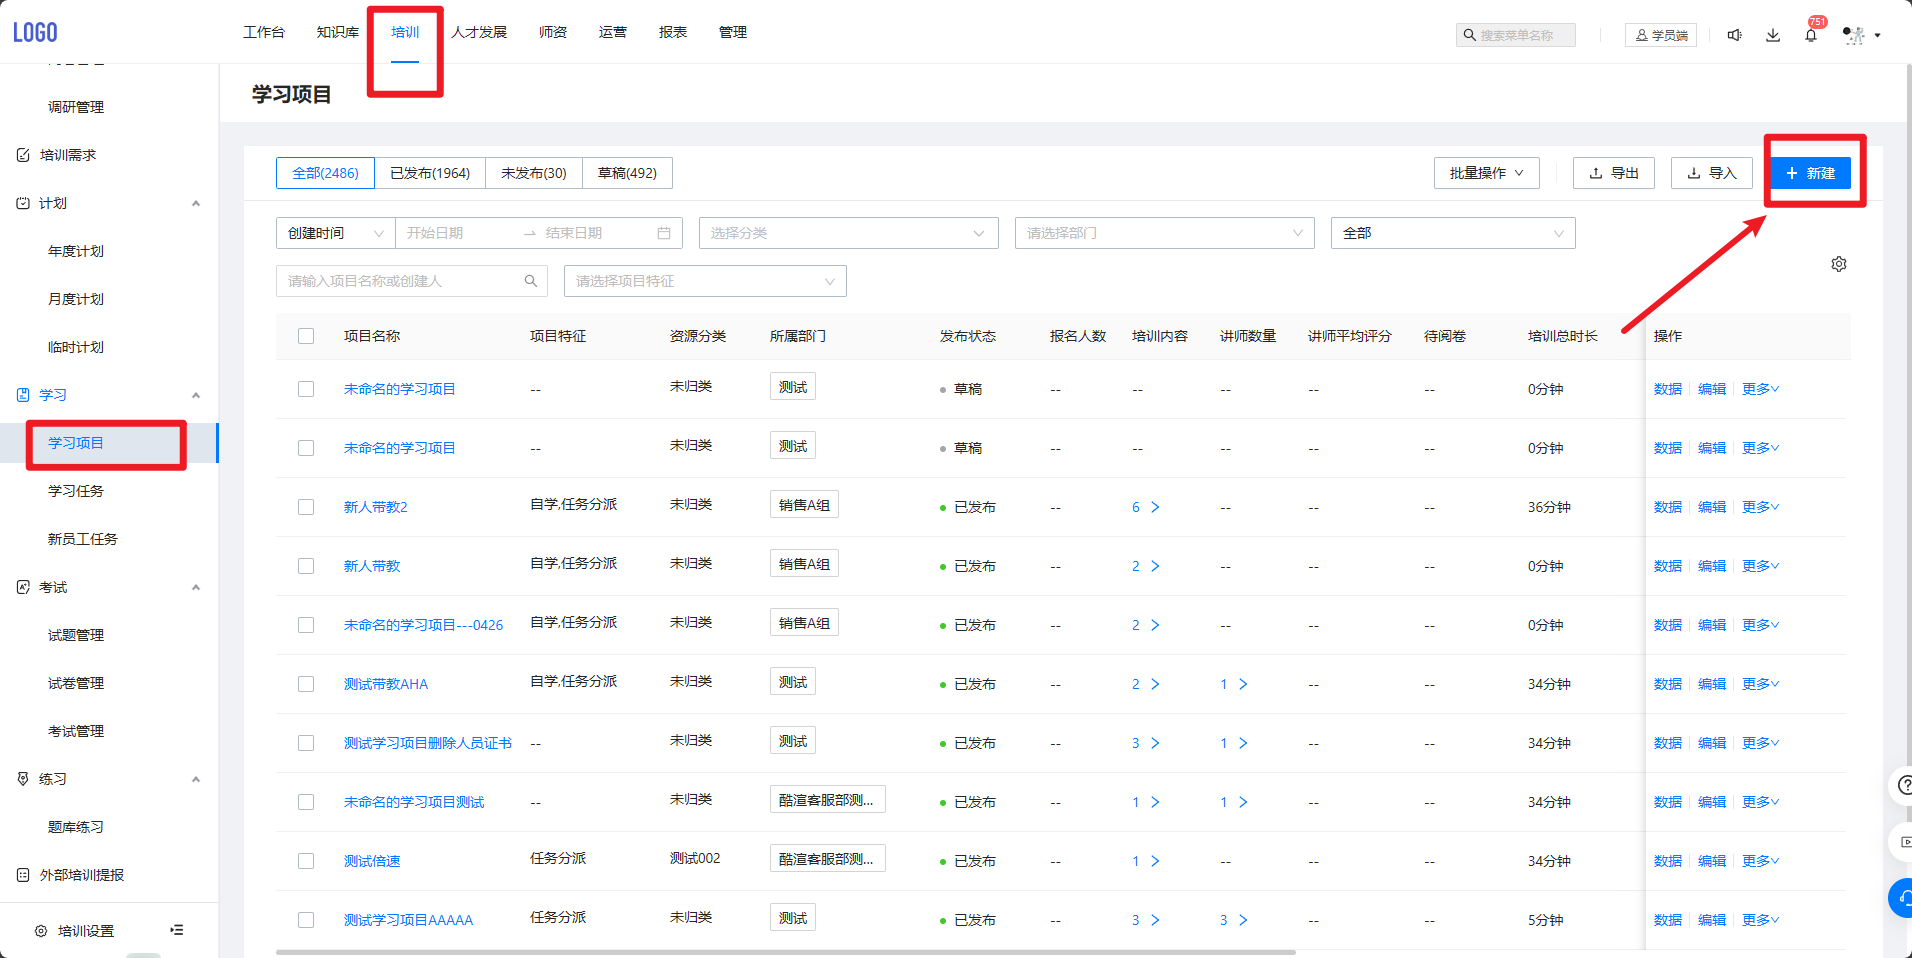Viewport: 1912px width, 958px height.
Task: Open the 知识库 top menu
Action: 337,32
